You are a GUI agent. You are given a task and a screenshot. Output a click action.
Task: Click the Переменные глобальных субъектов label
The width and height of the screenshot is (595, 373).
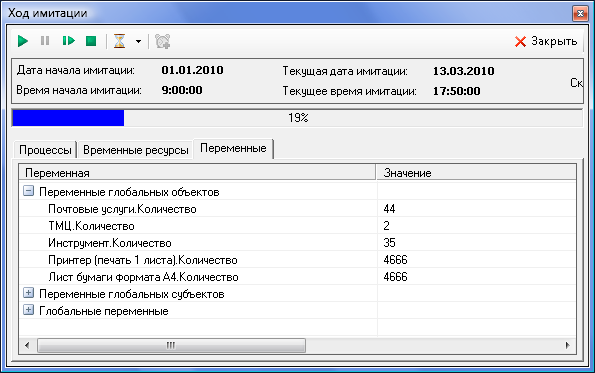coord(132,294)
